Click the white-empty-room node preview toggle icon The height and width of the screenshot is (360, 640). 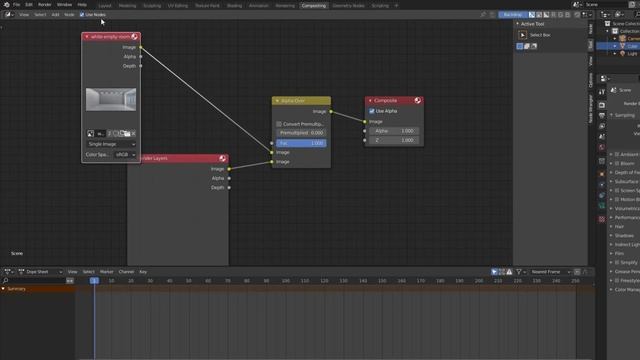point(134,37)
